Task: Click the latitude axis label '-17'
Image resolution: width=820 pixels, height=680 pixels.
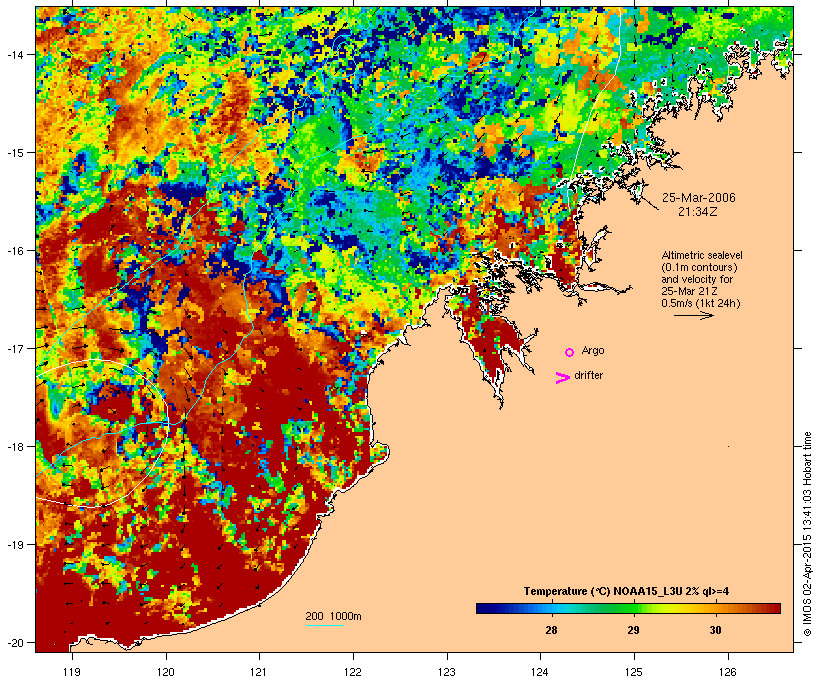Action: (14, 348)
